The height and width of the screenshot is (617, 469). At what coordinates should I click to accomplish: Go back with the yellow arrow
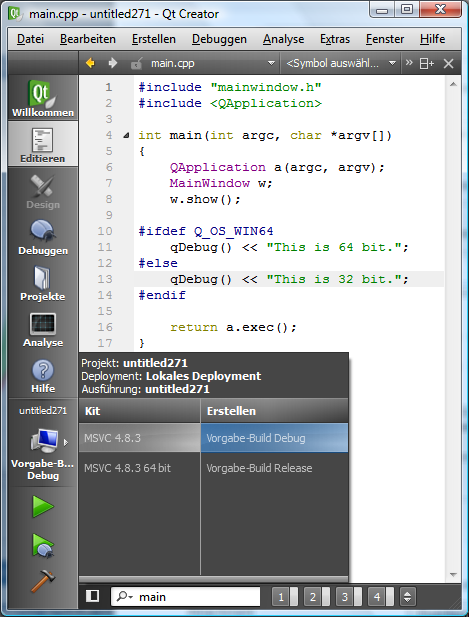point(90,63)
